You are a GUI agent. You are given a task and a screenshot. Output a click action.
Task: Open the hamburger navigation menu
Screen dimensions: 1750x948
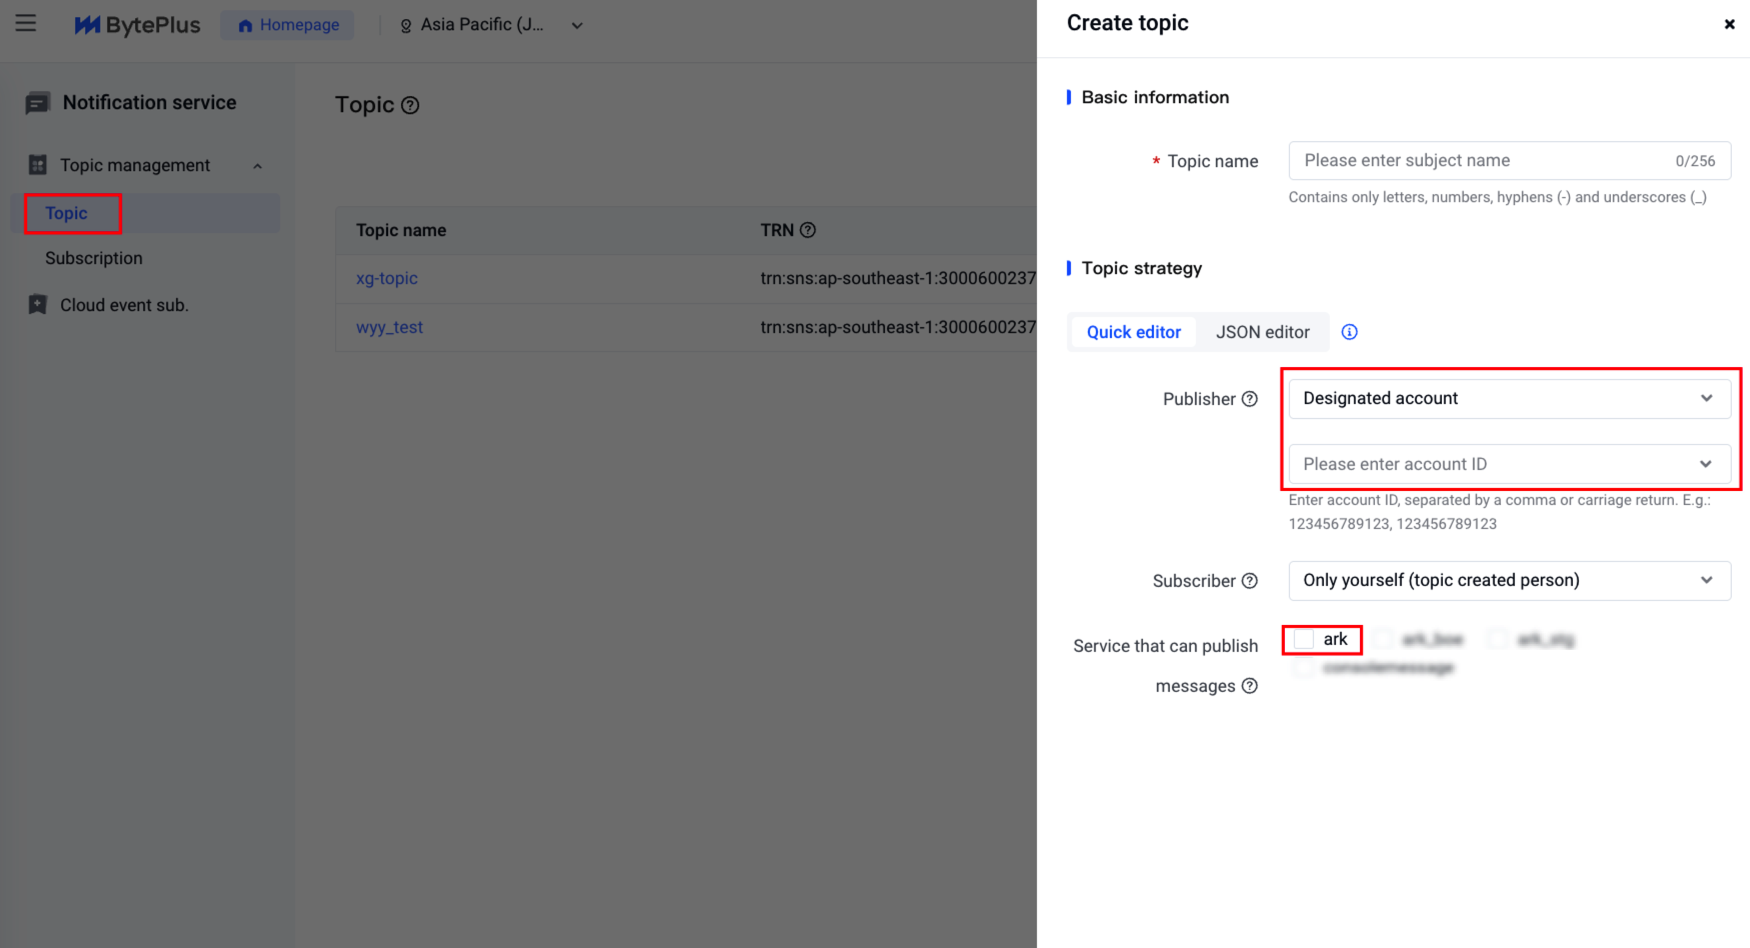(26, 23)
